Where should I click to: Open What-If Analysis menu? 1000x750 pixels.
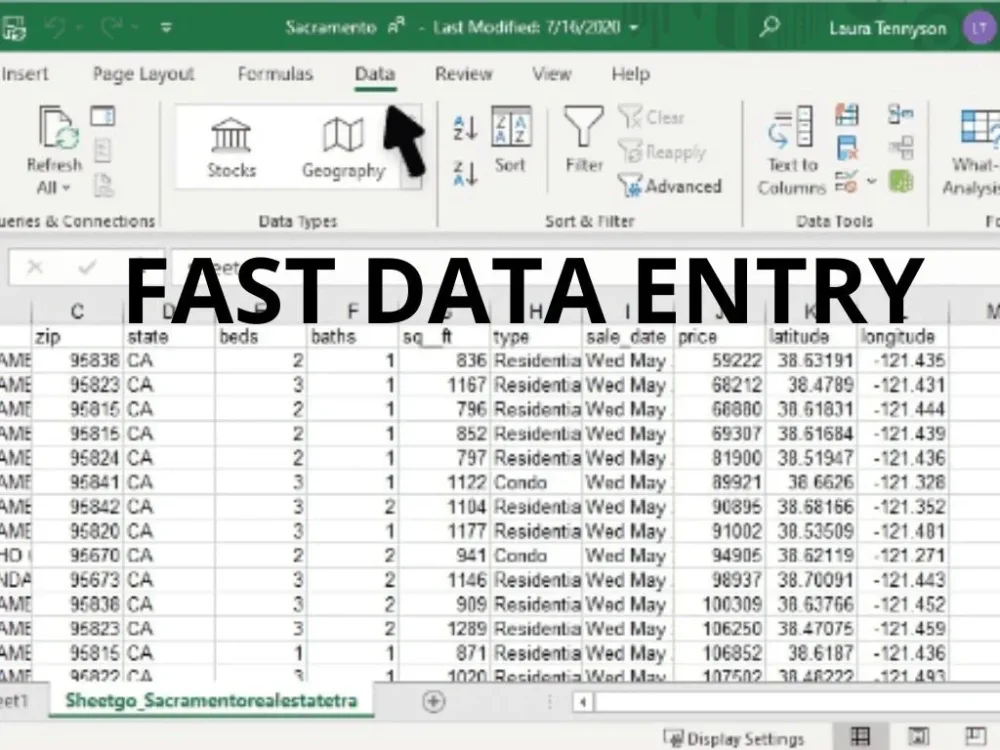click(x=972, y=152)
